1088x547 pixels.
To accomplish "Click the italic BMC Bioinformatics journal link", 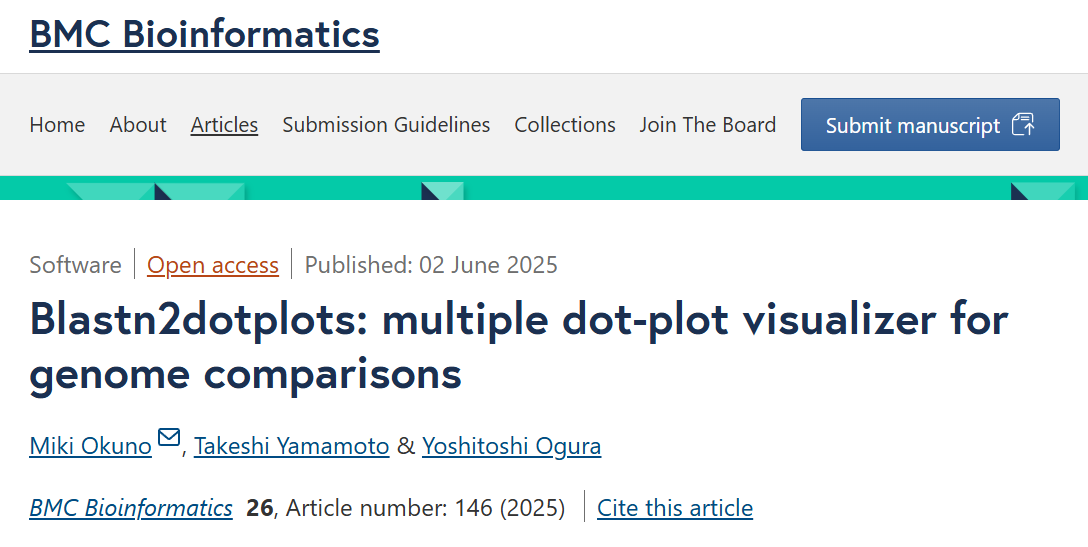I will [x=131, y=508].
